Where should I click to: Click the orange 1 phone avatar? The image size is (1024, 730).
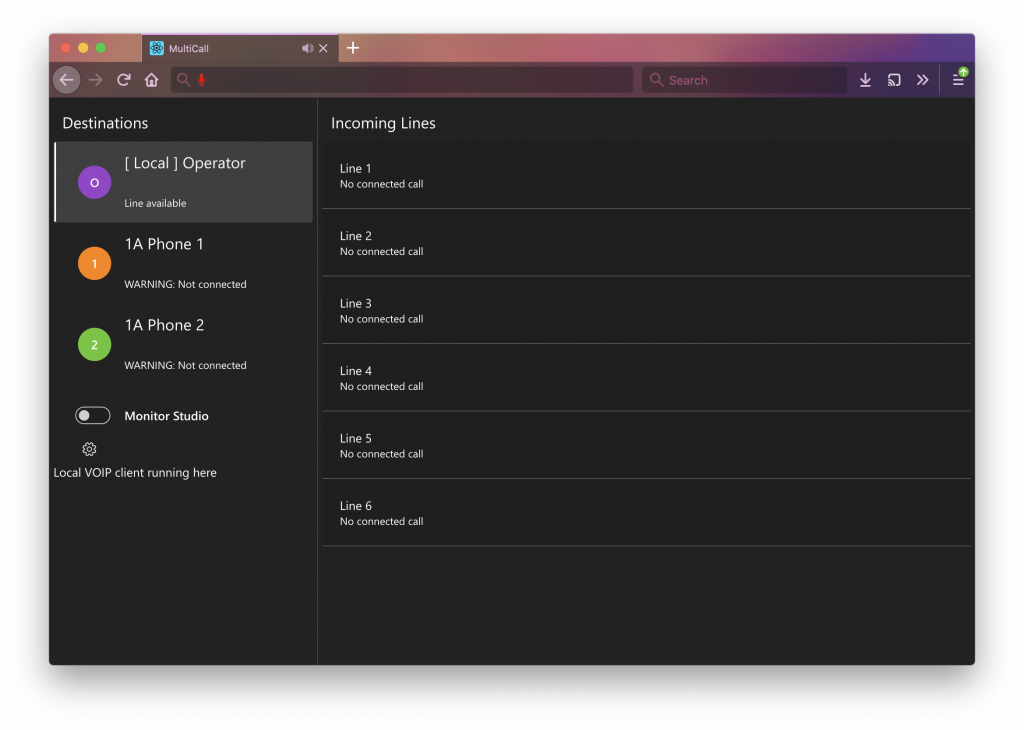point(95,263)
